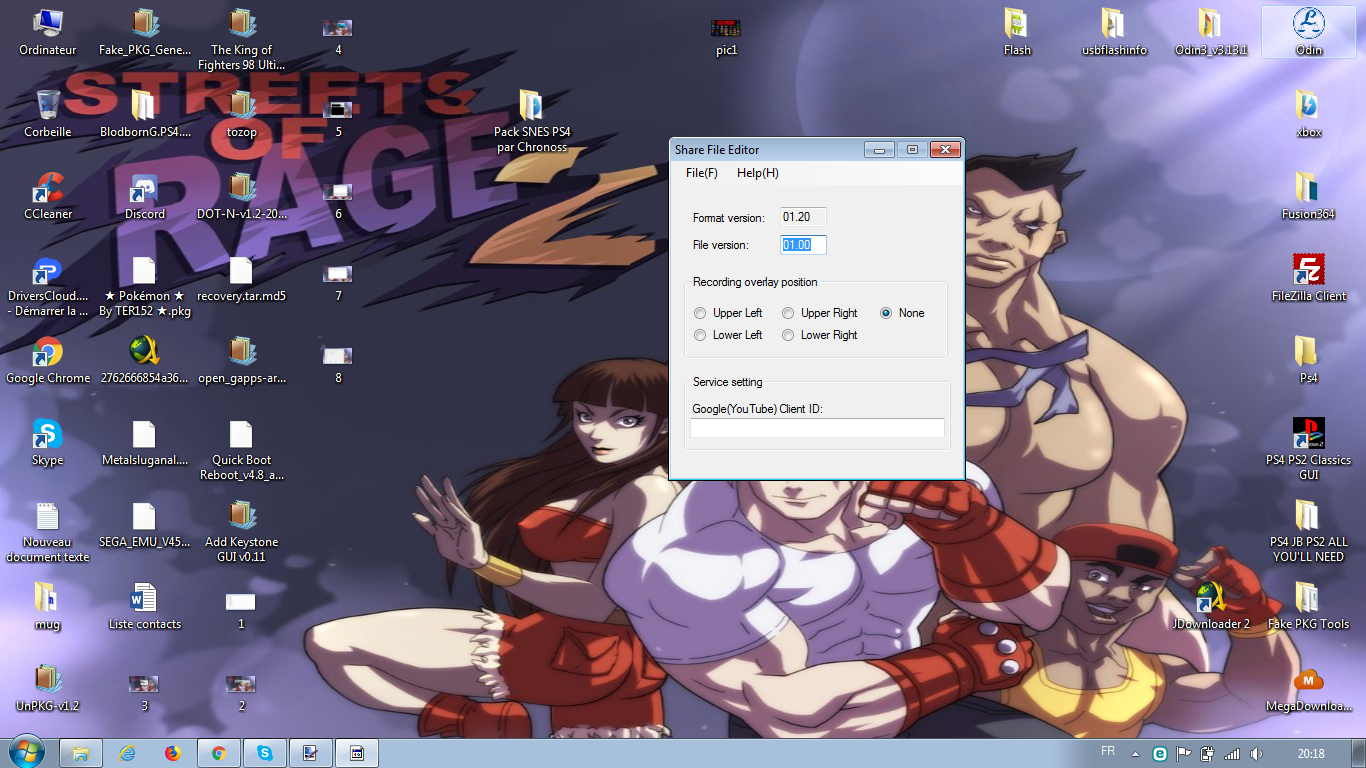This screenshot has width=1366, height=768.
Task: Select the FileZilla Client desktop icon
Action: click(1308, 270)
